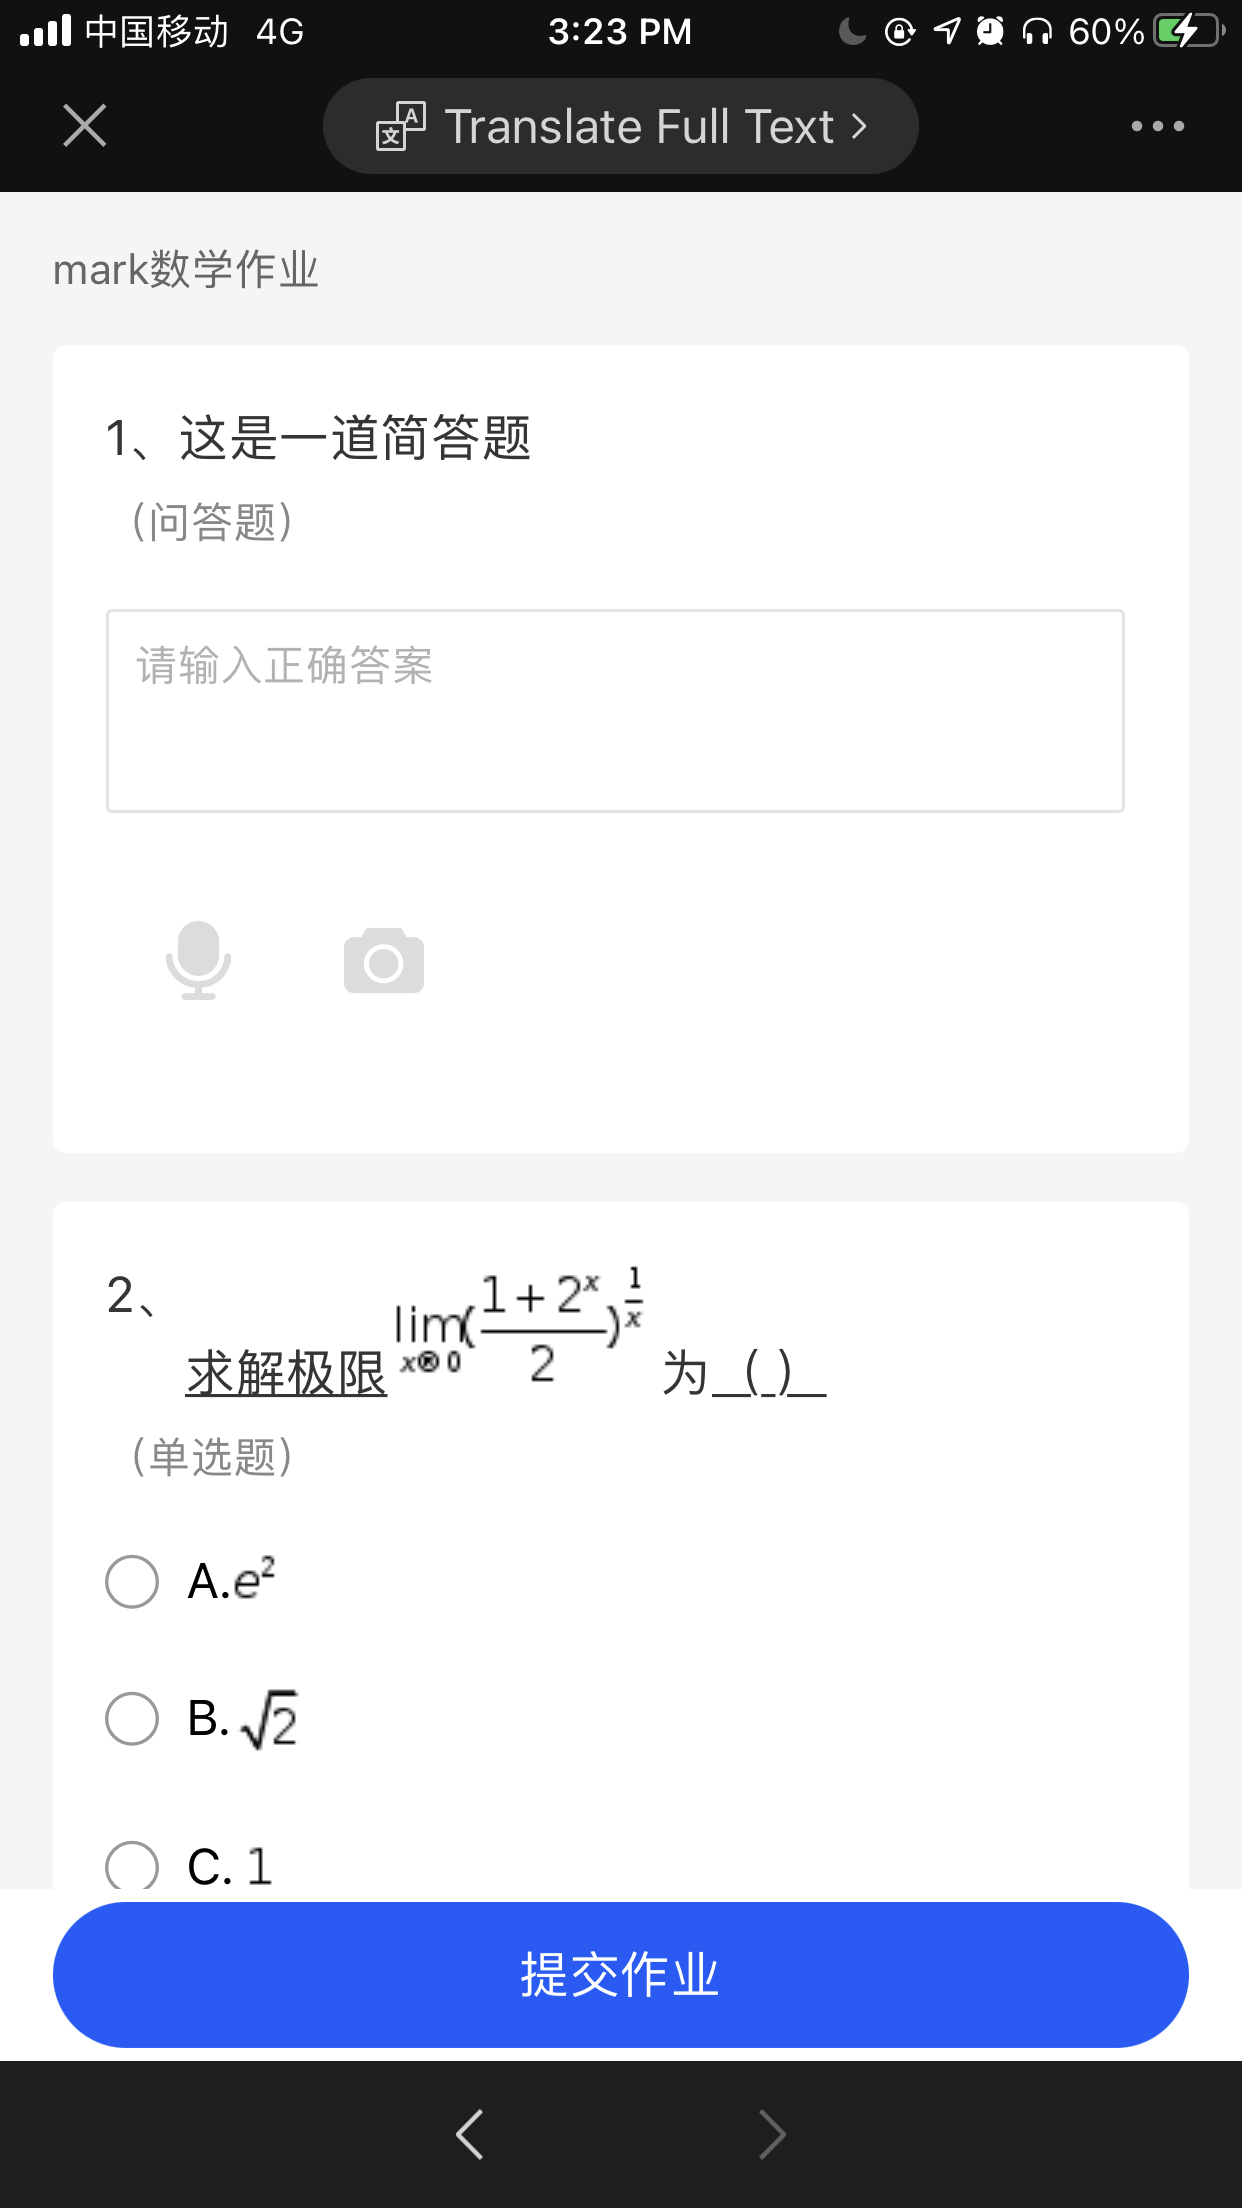Select option B square root of 2
Image resolution: width=1242 pixels, height=2208 pixels.
132,1719
